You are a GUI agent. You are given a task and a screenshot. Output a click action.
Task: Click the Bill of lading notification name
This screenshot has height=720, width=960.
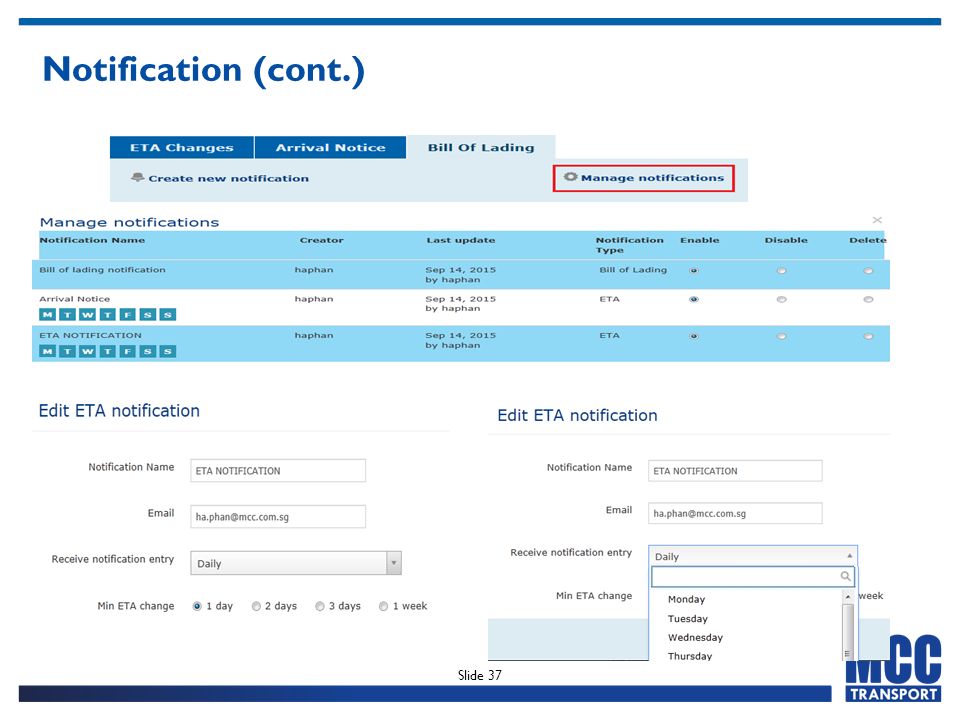pos(102,270)
